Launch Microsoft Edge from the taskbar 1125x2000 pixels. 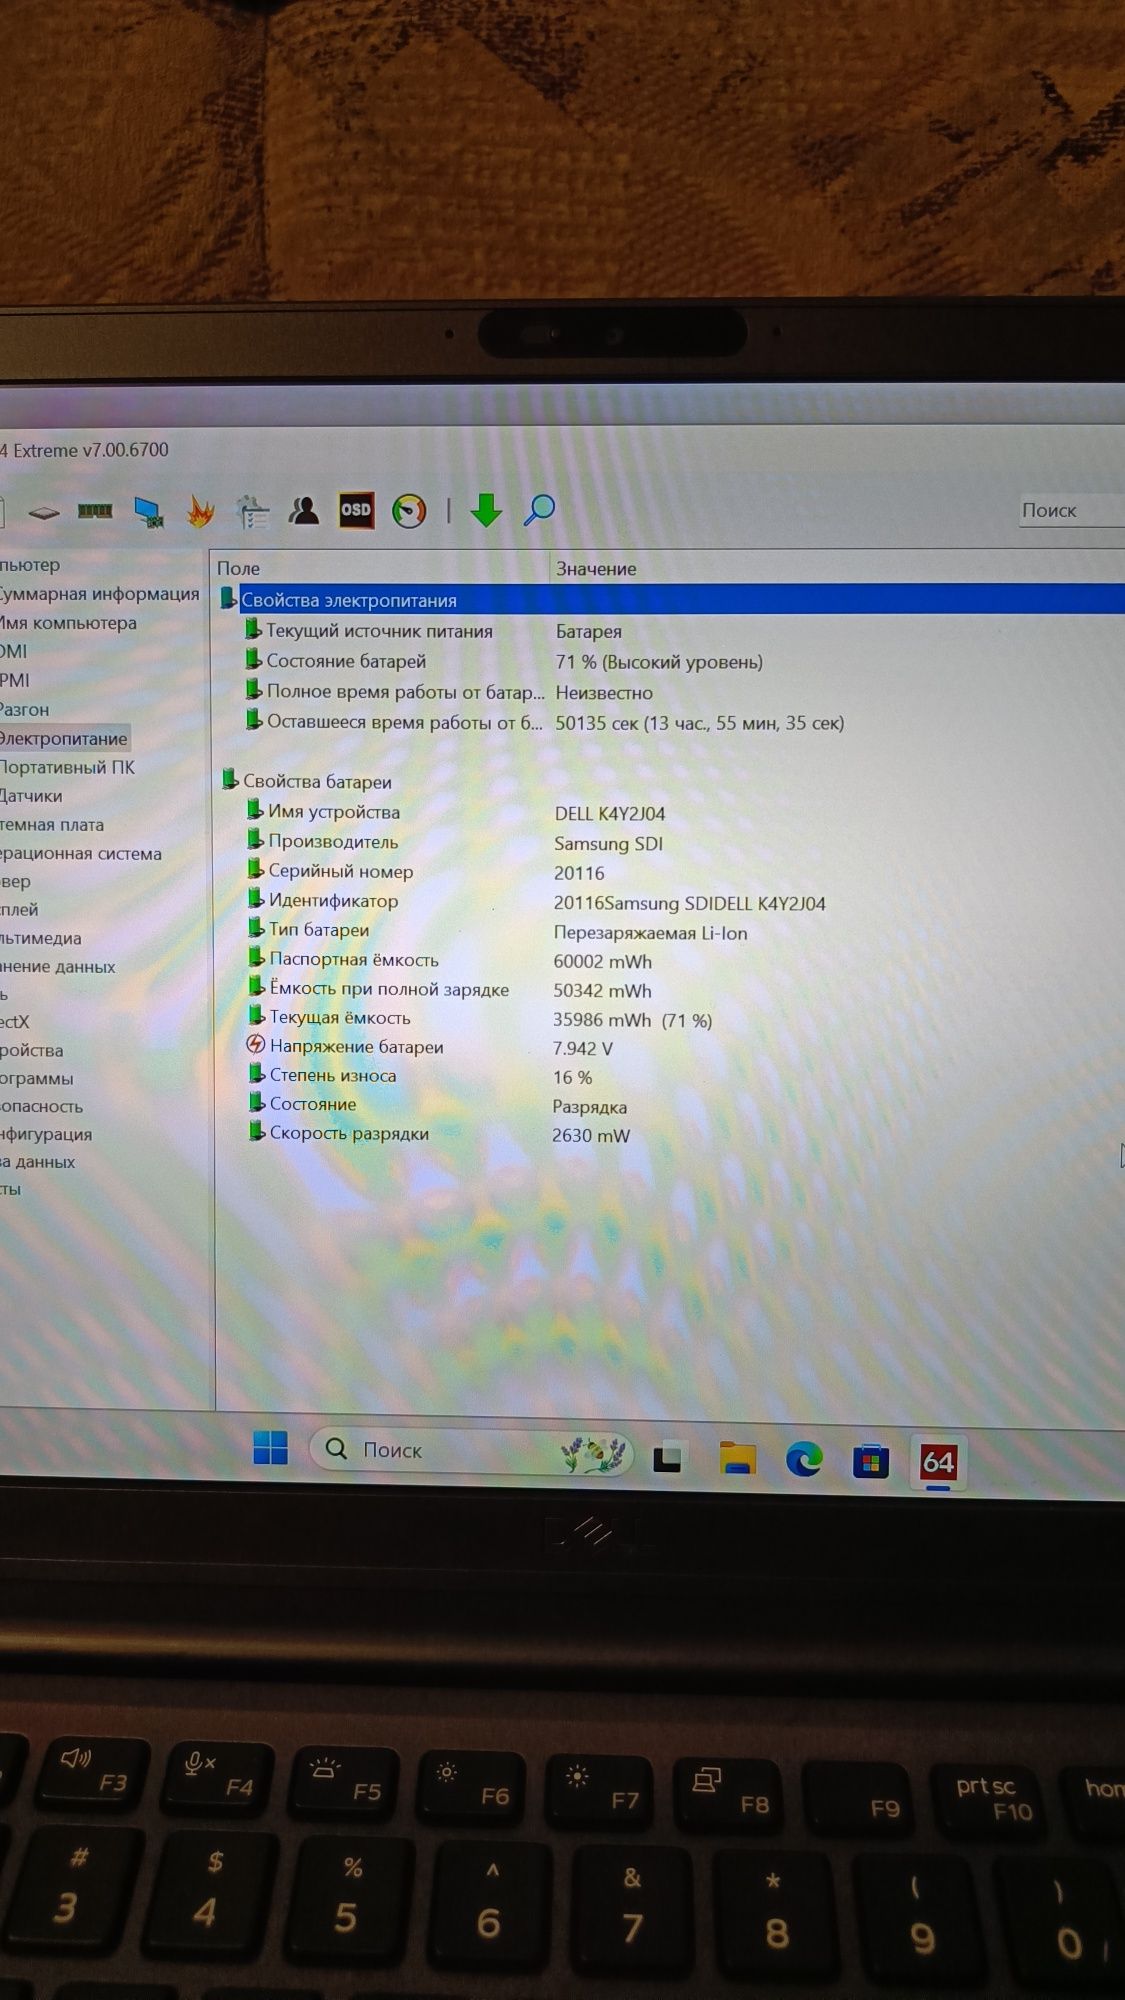click(804, 1460)
